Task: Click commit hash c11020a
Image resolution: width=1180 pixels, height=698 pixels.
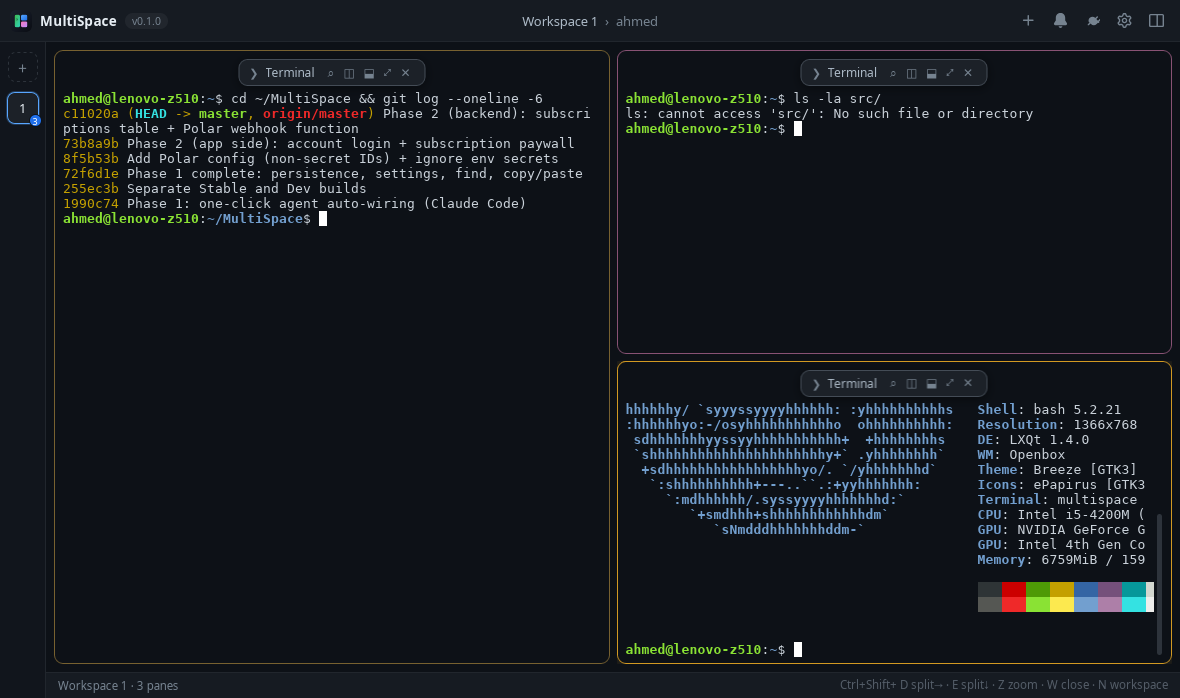Action: pos(91,114)
